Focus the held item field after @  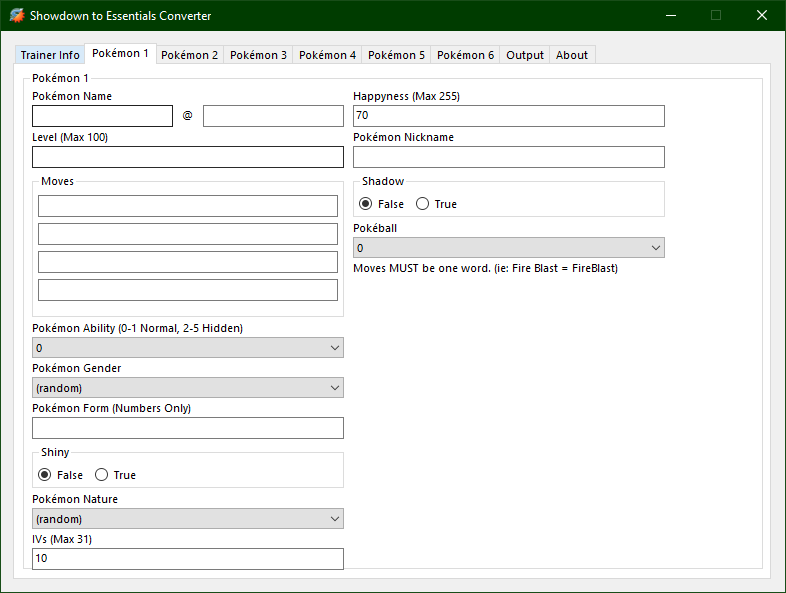click(273, 116)
